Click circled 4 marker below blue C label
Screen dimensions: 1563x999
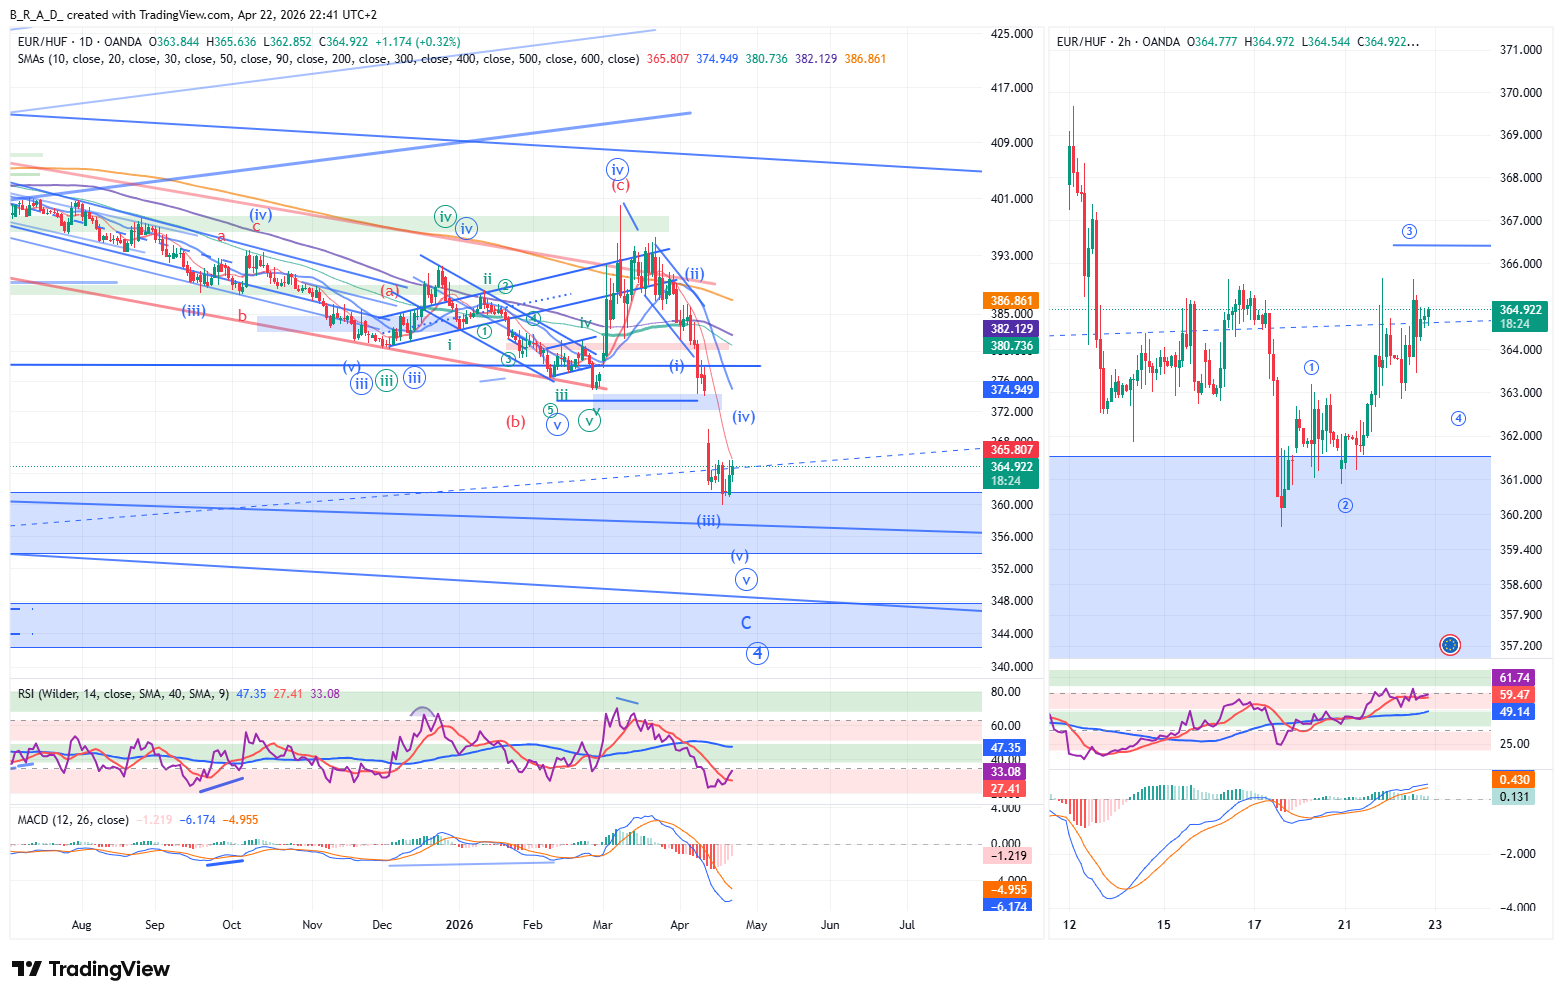pos(757,654)
